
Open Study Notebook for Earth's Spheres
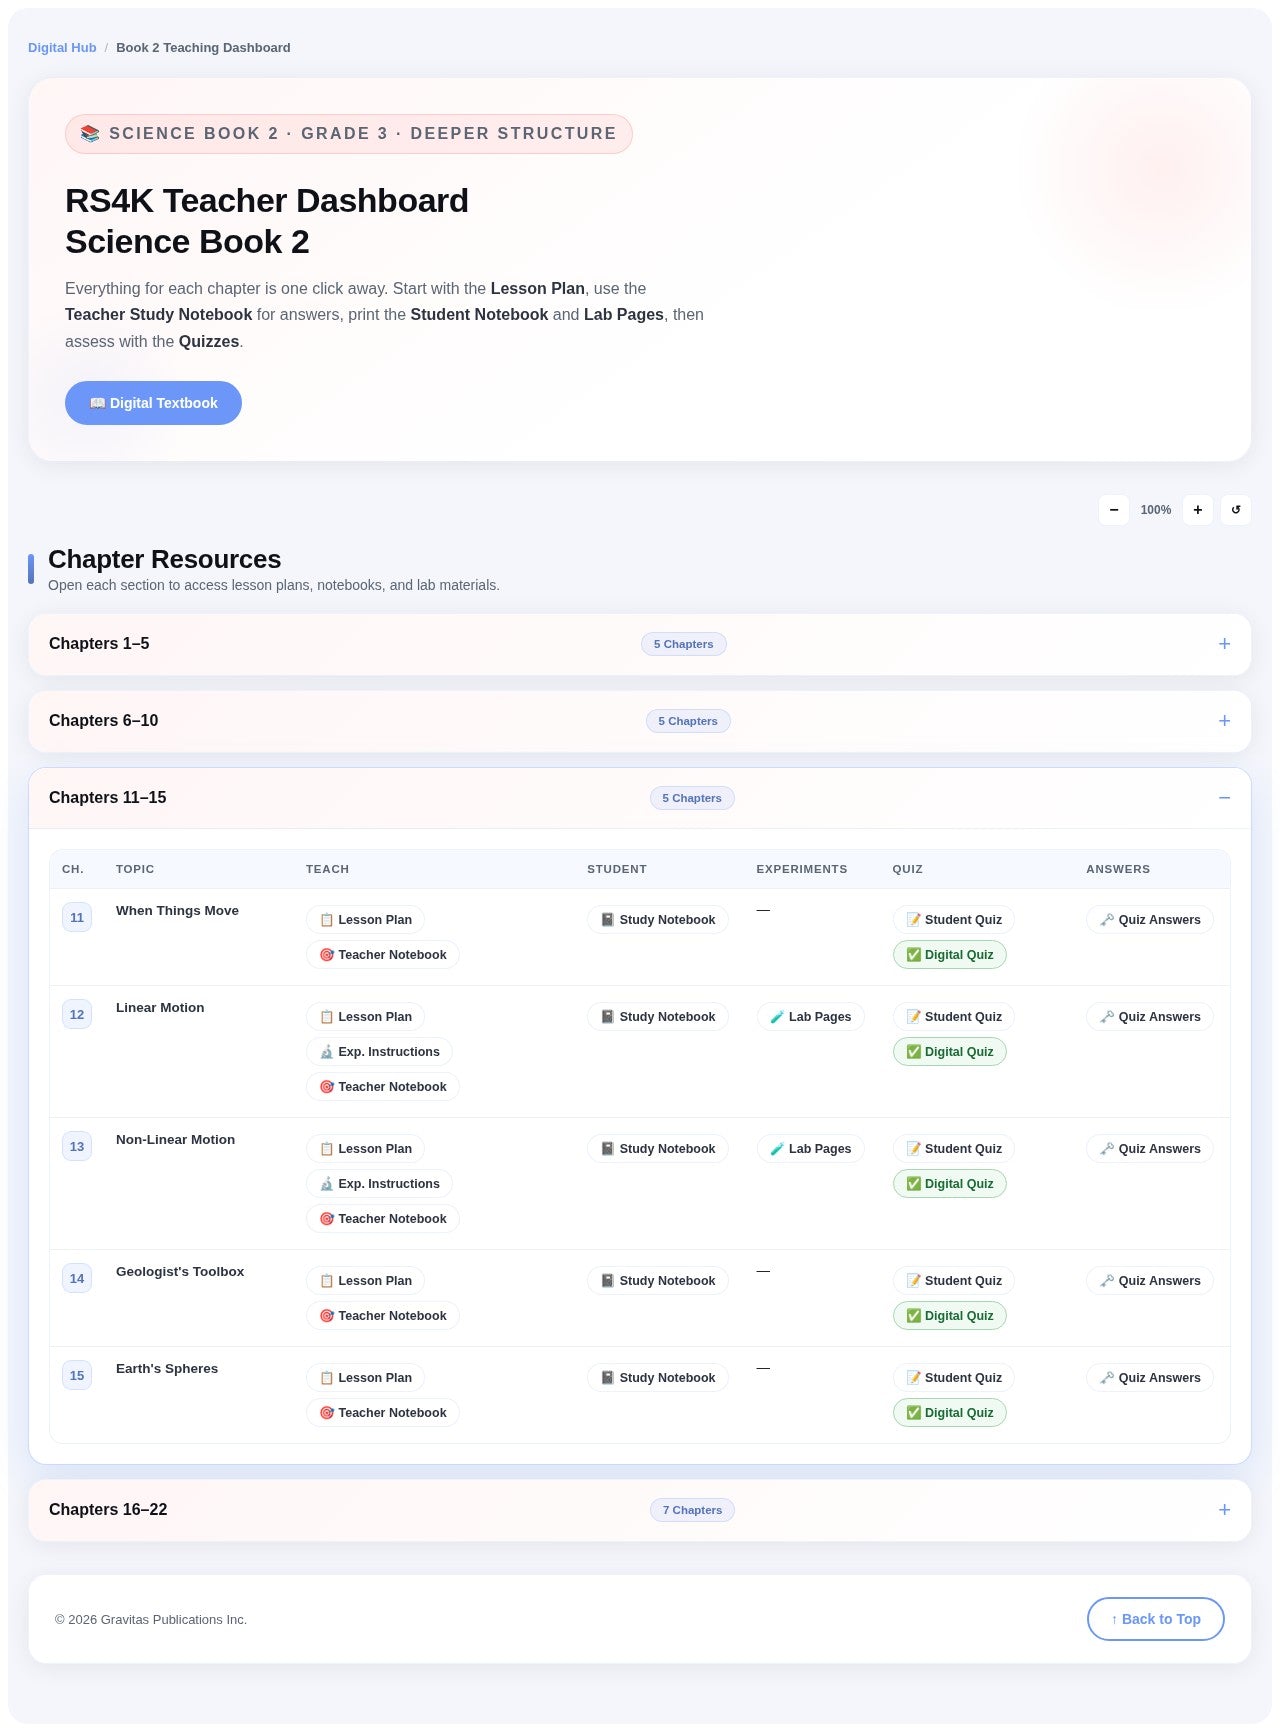tap(657, 1378)
